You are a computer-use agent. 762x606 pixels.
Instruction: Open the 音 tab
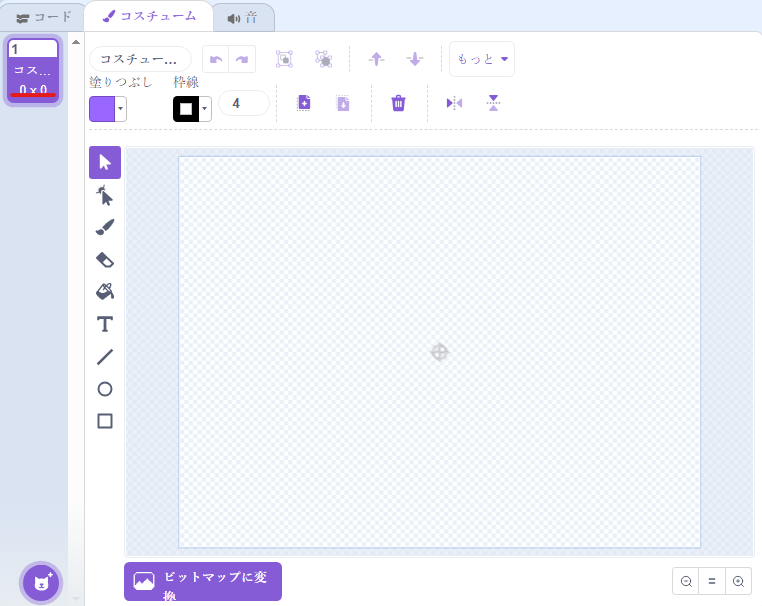pyautogui.click(x=243, y=17)
